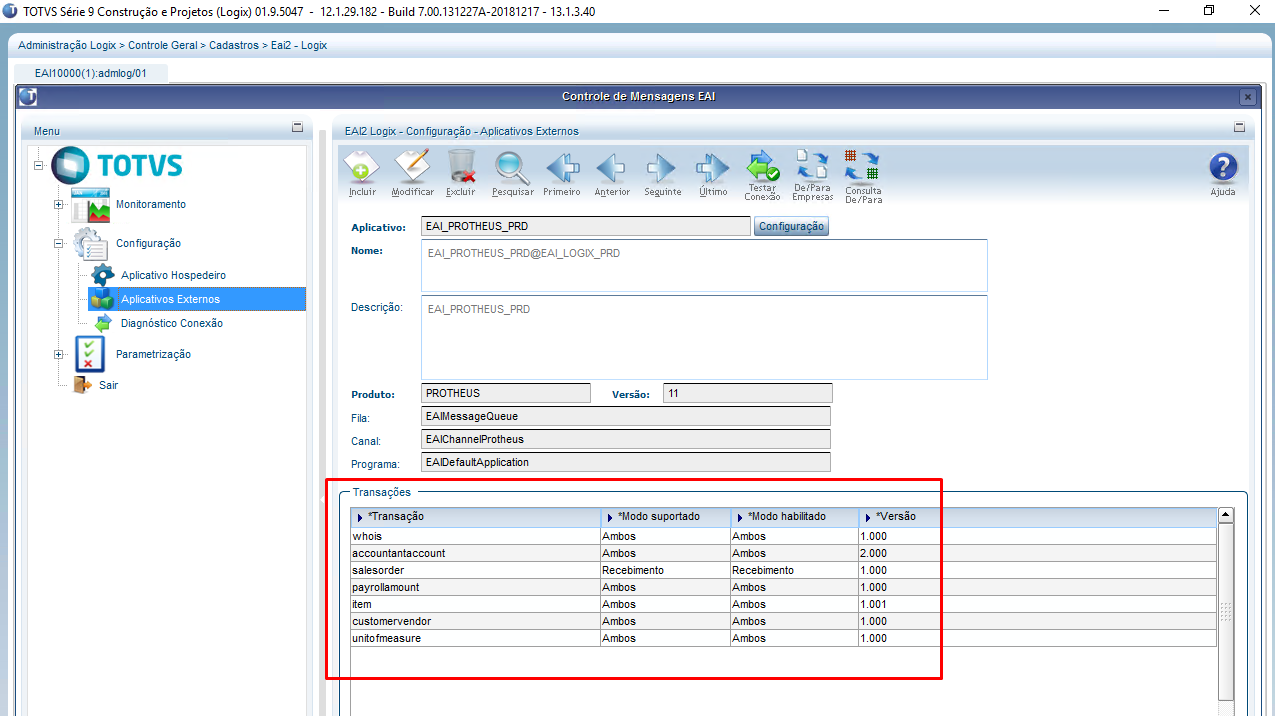This screenshot has height=716, width=1275.
Task: Click Testar Conexão icon
Action: pos(763,165)
